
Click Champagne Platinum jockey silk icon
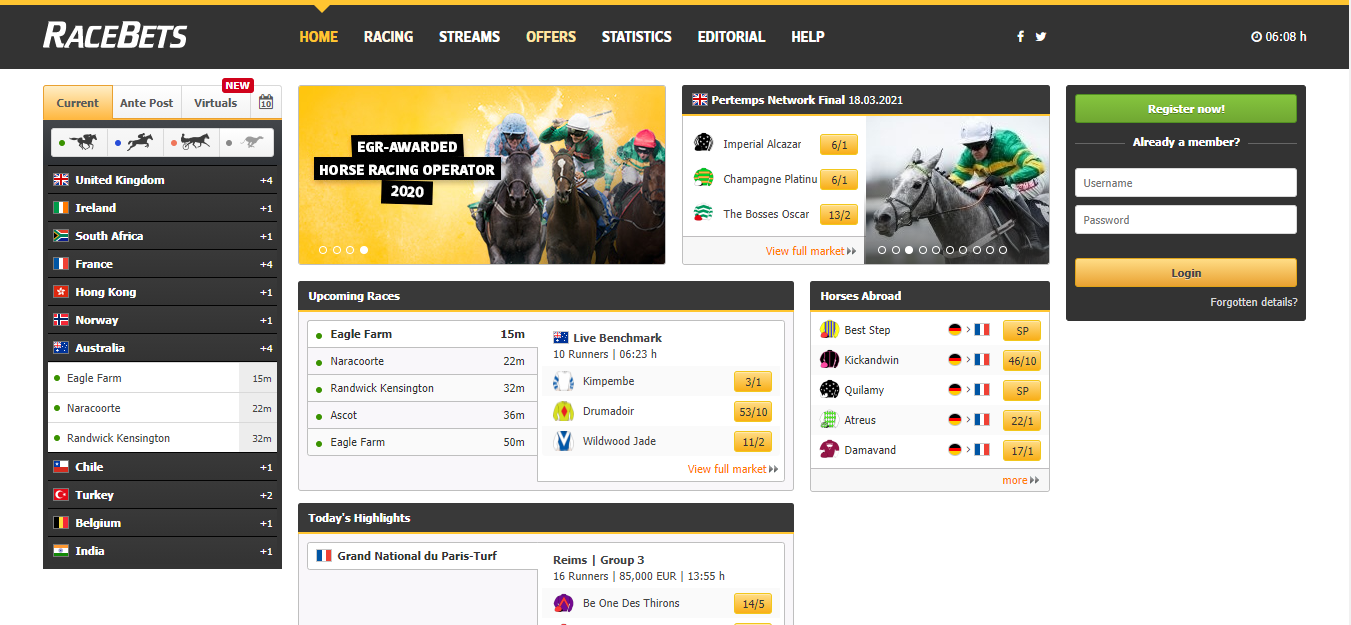click(x=703, y=178)
